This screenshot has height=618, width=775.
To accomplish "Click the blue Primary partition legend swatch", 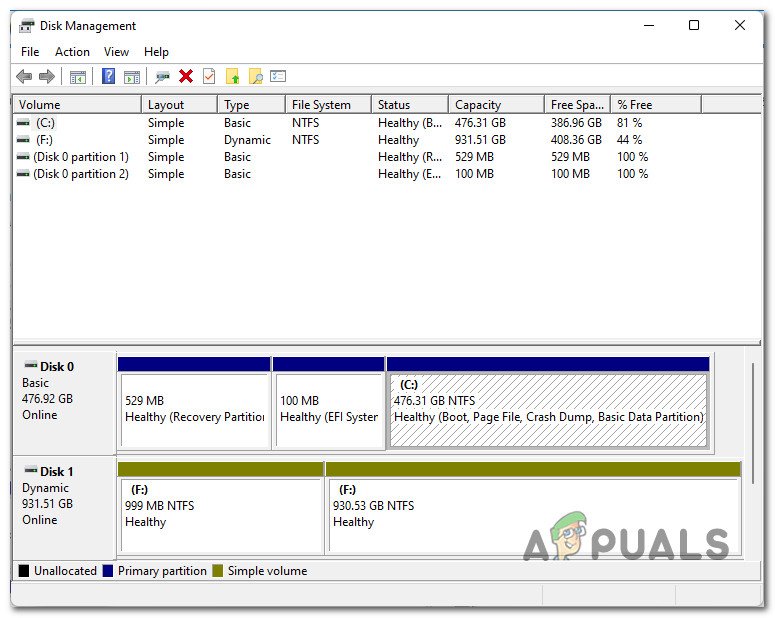I will coord(108,571).
